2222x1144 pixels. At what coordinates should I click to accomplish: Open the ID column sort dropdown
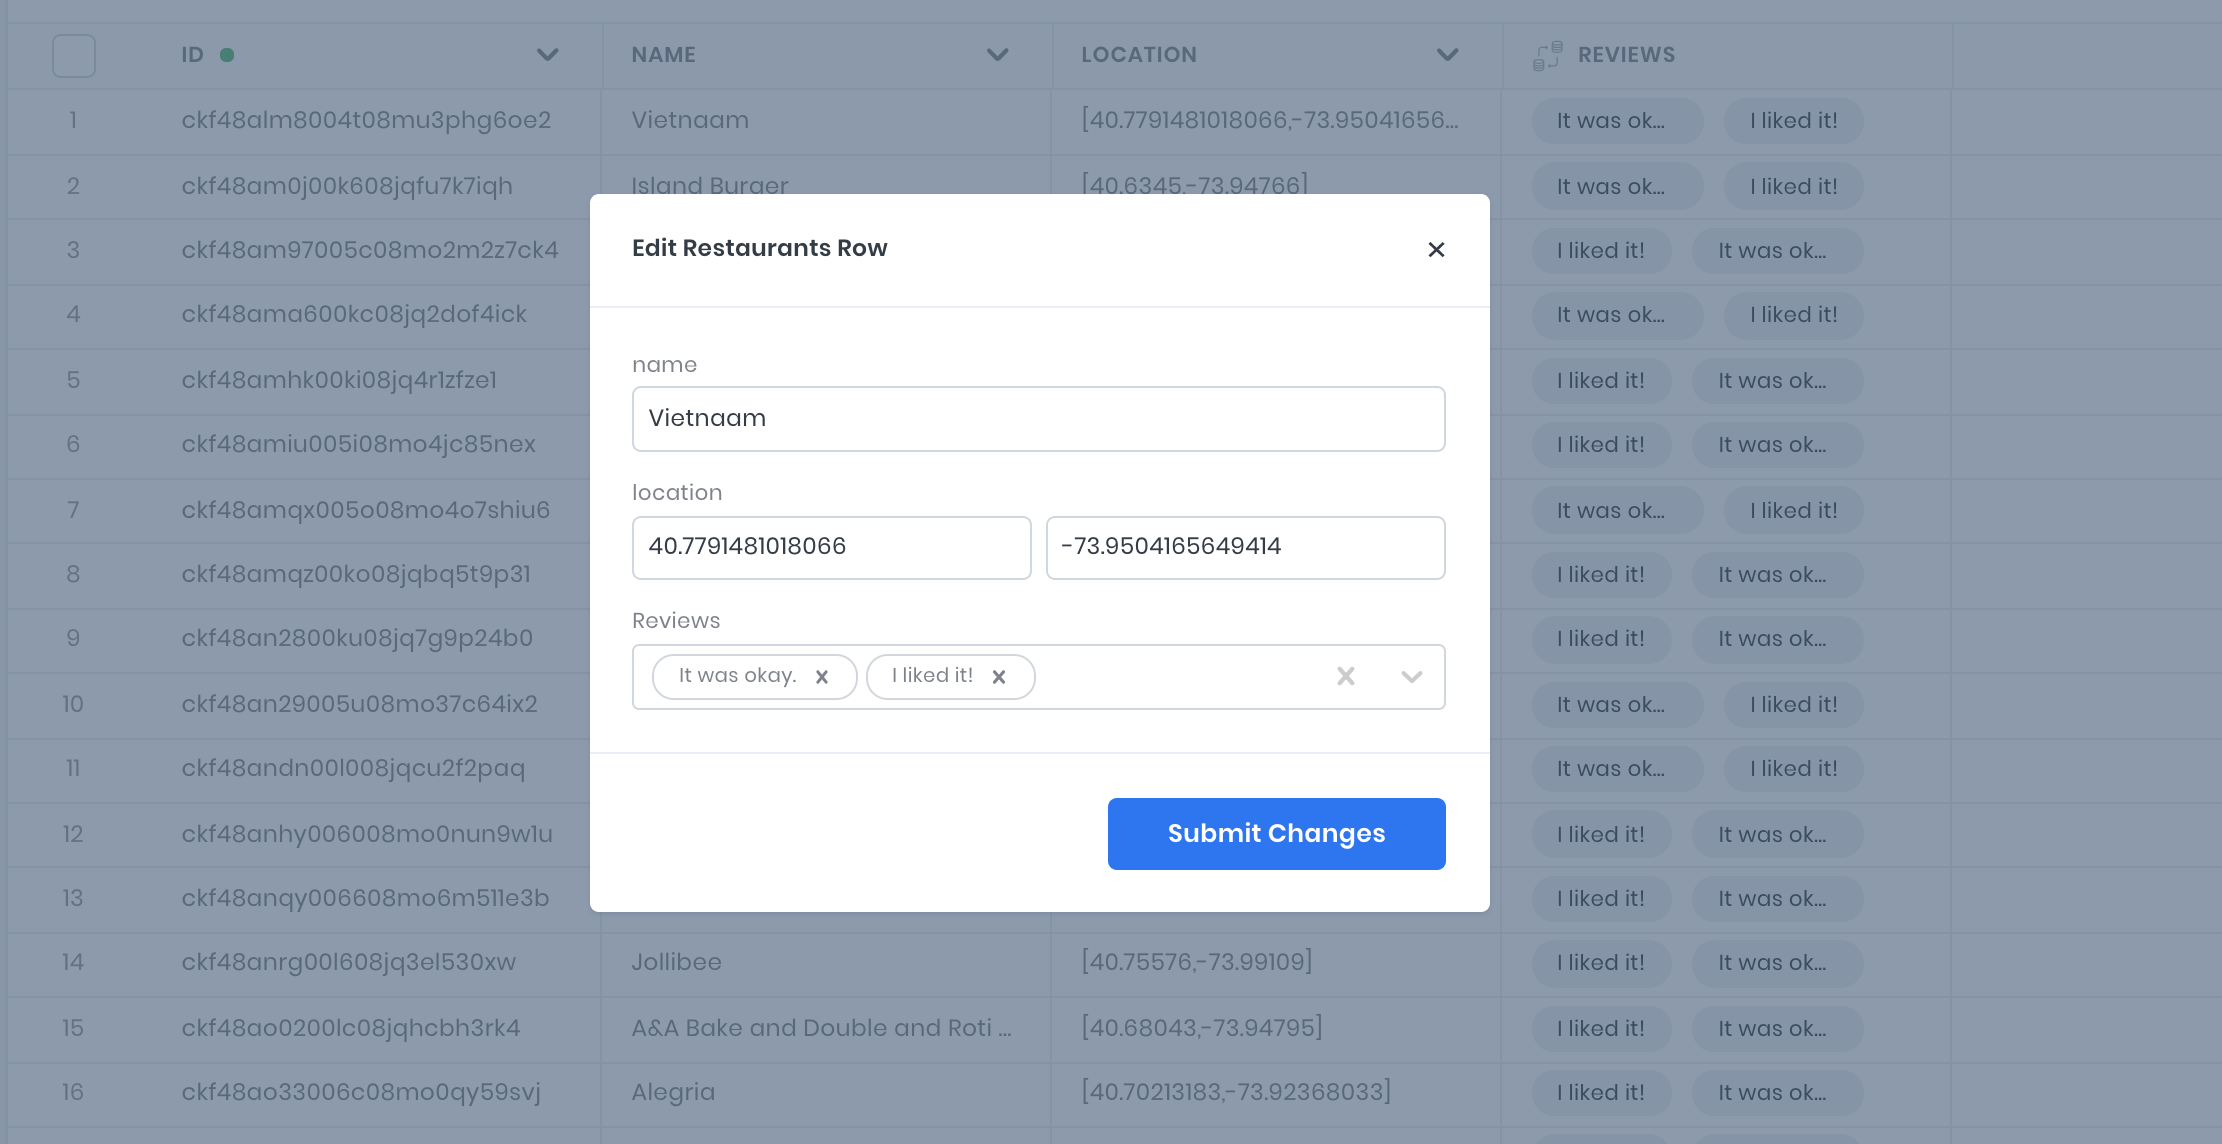pos(548,55)
